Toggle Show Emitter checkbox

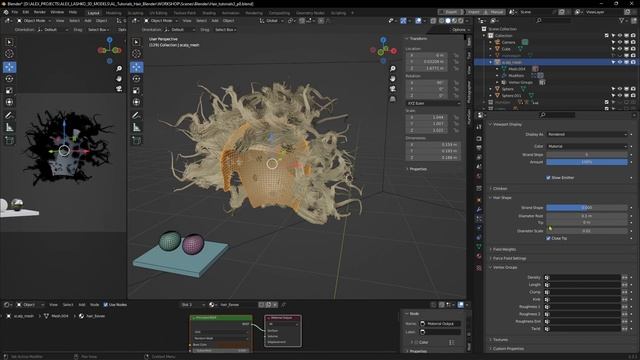point(548,178)
